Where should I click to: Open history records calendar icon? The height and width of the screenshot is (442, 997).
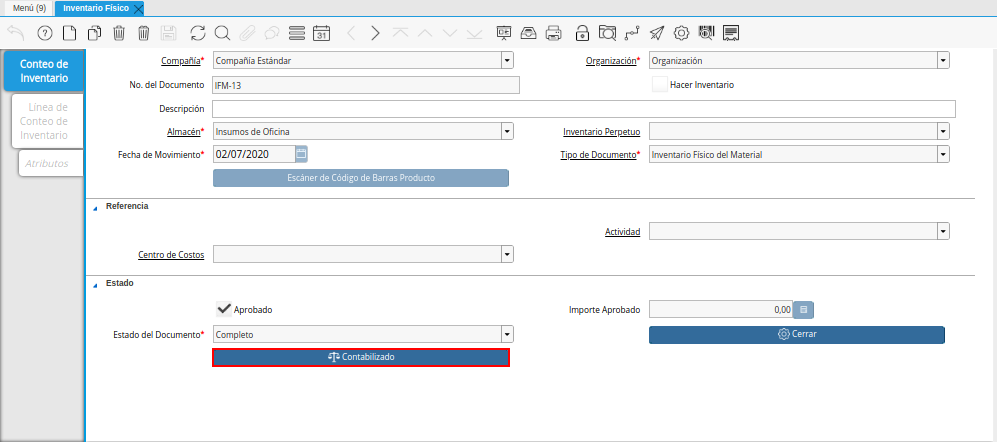click(322, 33)
